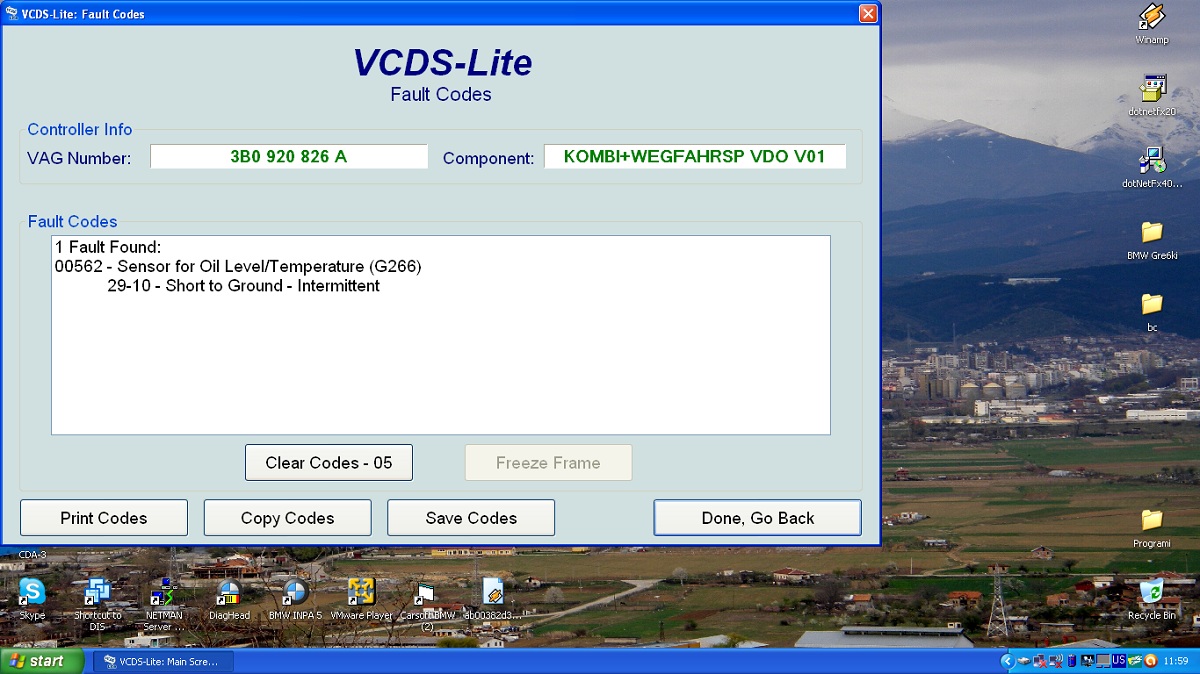The height and width of the screenshot is (674, 1200).
Task: Click the Clear Codes - 05 button
Action: [x=328, y=463]
